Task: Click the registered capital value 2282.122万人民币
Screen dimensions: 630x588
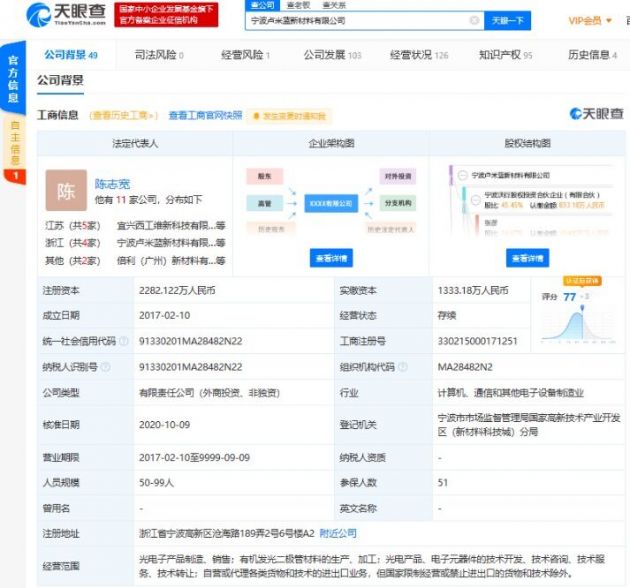Action: [177, 290]
